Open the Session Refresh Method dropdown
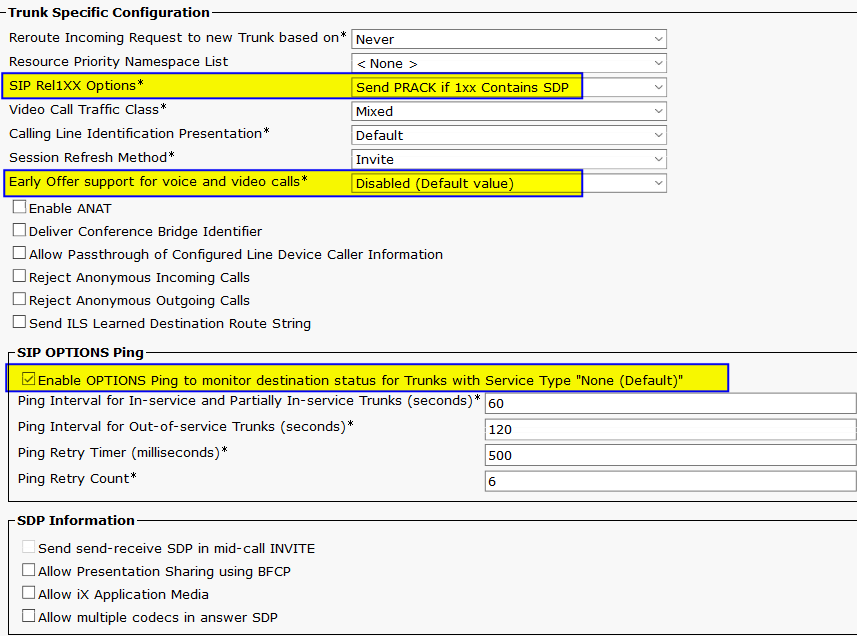The width and height of the screenshot is (857, 636). click(x=509, y=160)
